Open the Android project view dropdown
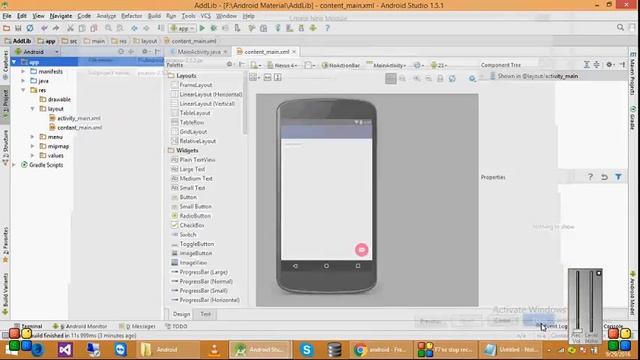 [37, 52]
